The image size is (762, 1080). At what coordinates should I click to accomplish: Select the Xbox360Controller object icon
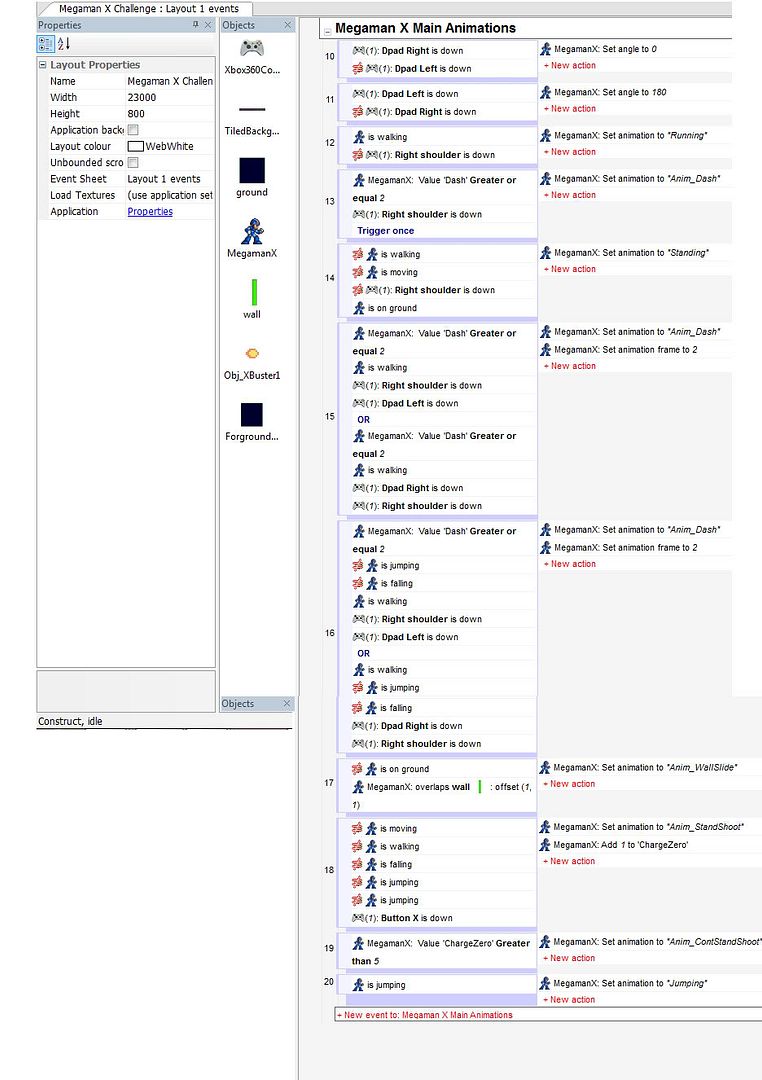click(251, 48)
